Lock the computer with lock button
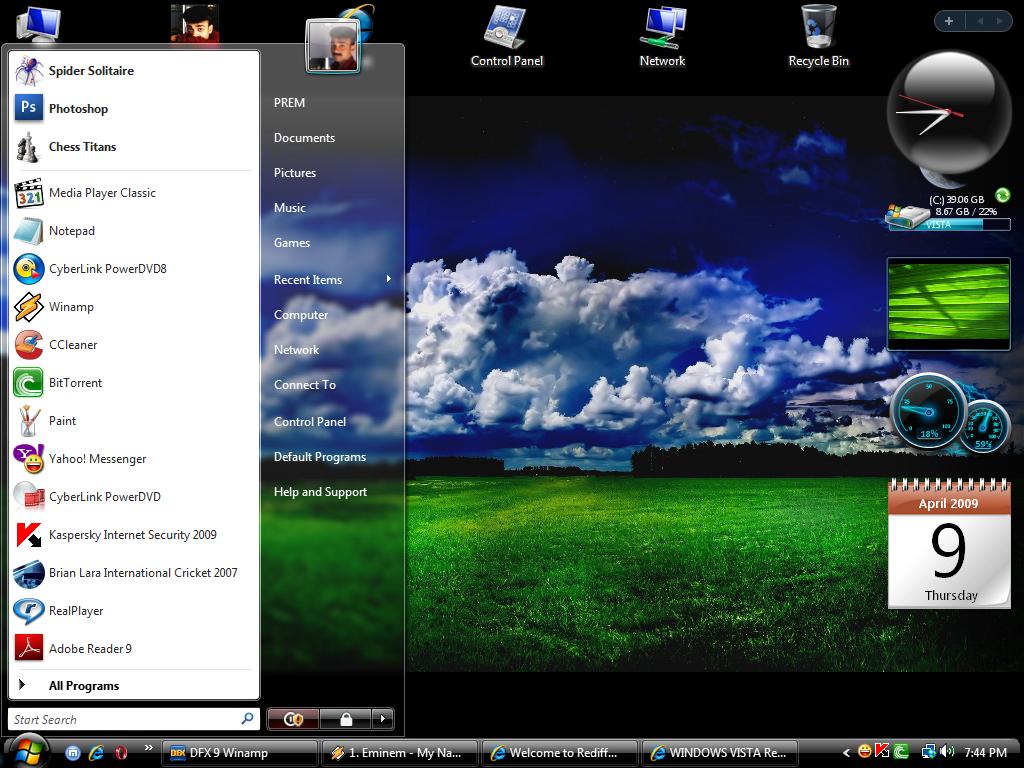 (x=345, y=719)
